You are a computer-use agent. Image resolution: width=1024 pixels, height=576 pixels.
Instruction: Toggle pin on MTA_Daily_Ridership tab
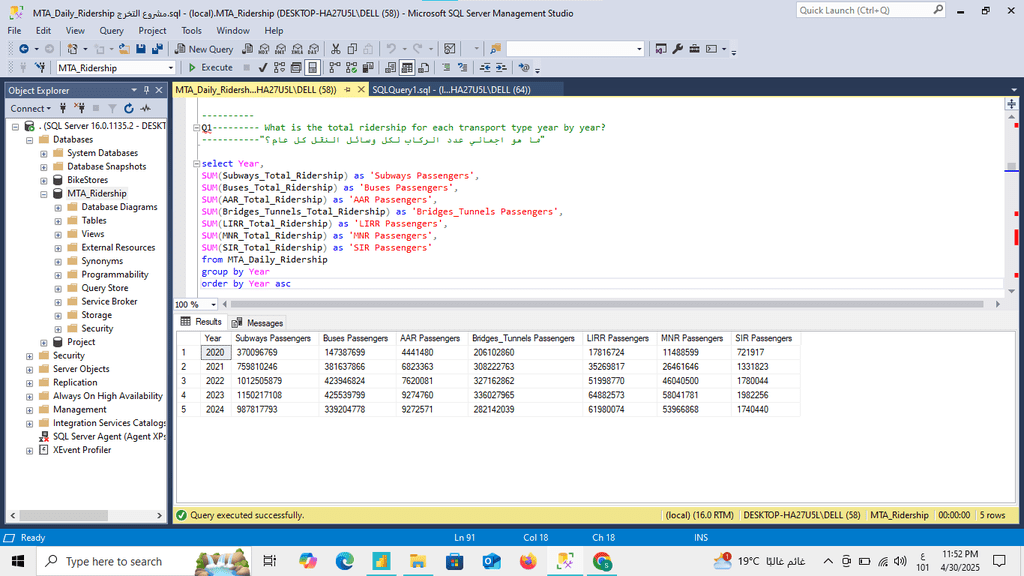click(x=347, y=90)
